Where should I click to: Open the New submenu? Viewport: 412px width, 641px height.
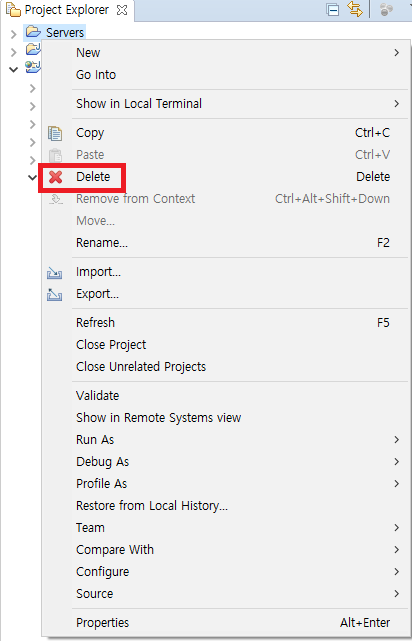(x=226, y=52)
